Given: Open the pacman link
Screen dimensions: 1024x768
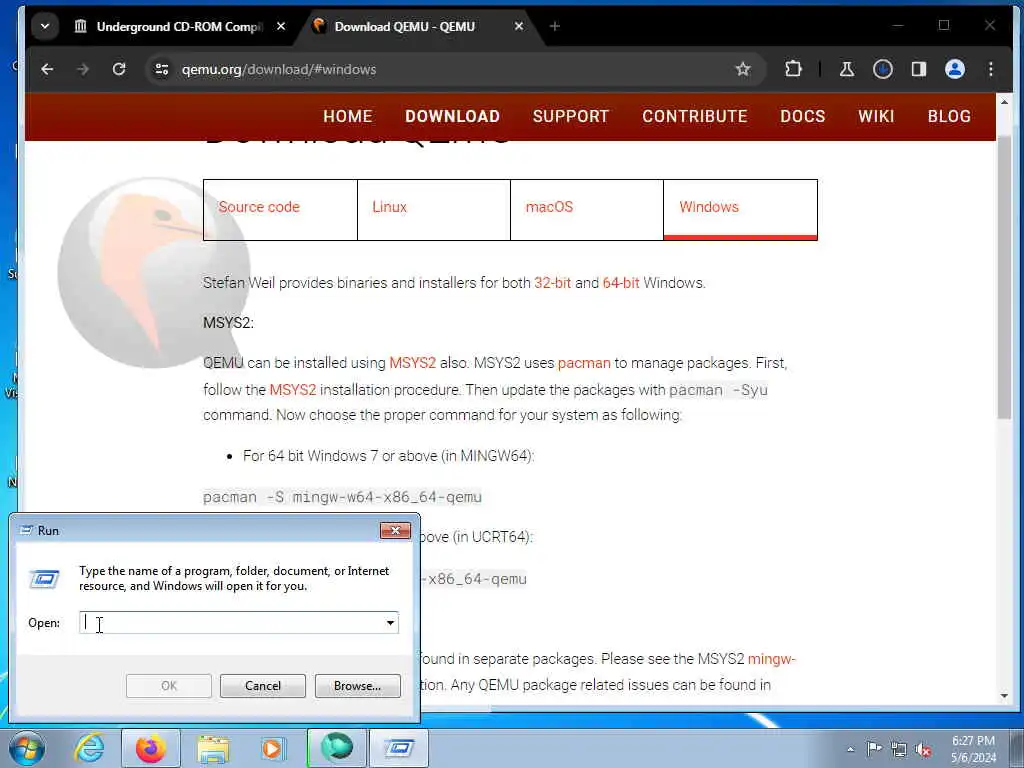Looking at the screenshot, I should 584,363.
